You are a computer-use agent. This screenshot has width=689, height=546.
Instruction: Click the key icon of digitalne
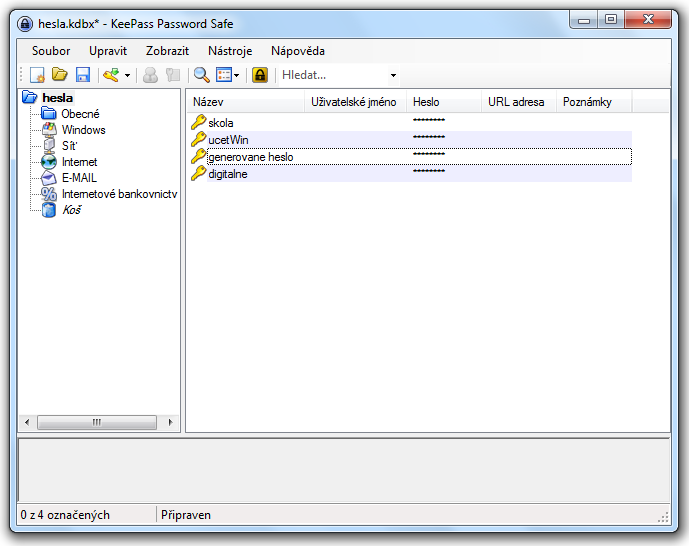(199, 174)
